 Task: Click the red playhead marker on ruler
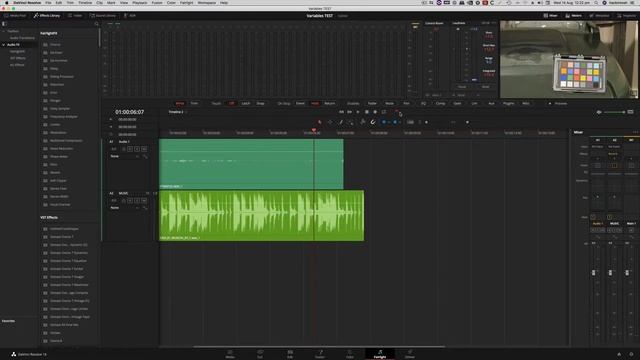coord(313,130)
